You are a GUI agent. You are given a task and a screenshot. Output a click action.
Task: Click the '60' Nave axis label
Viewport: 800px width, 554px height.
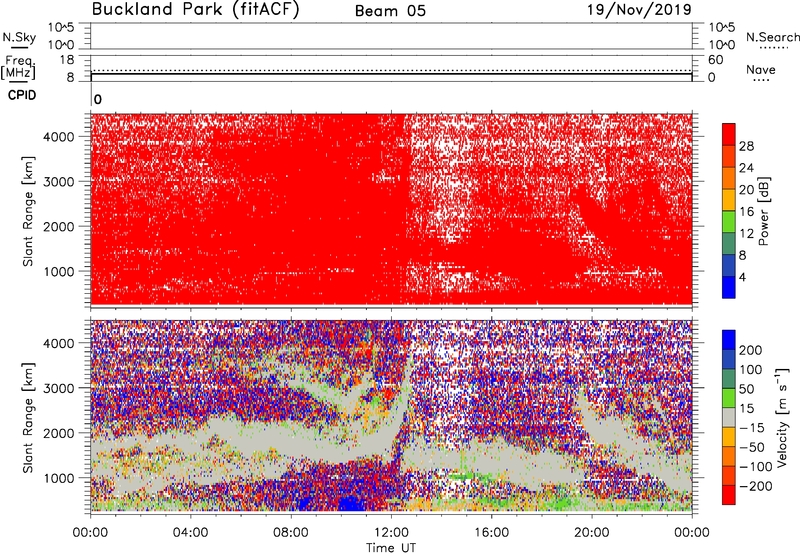715,60
